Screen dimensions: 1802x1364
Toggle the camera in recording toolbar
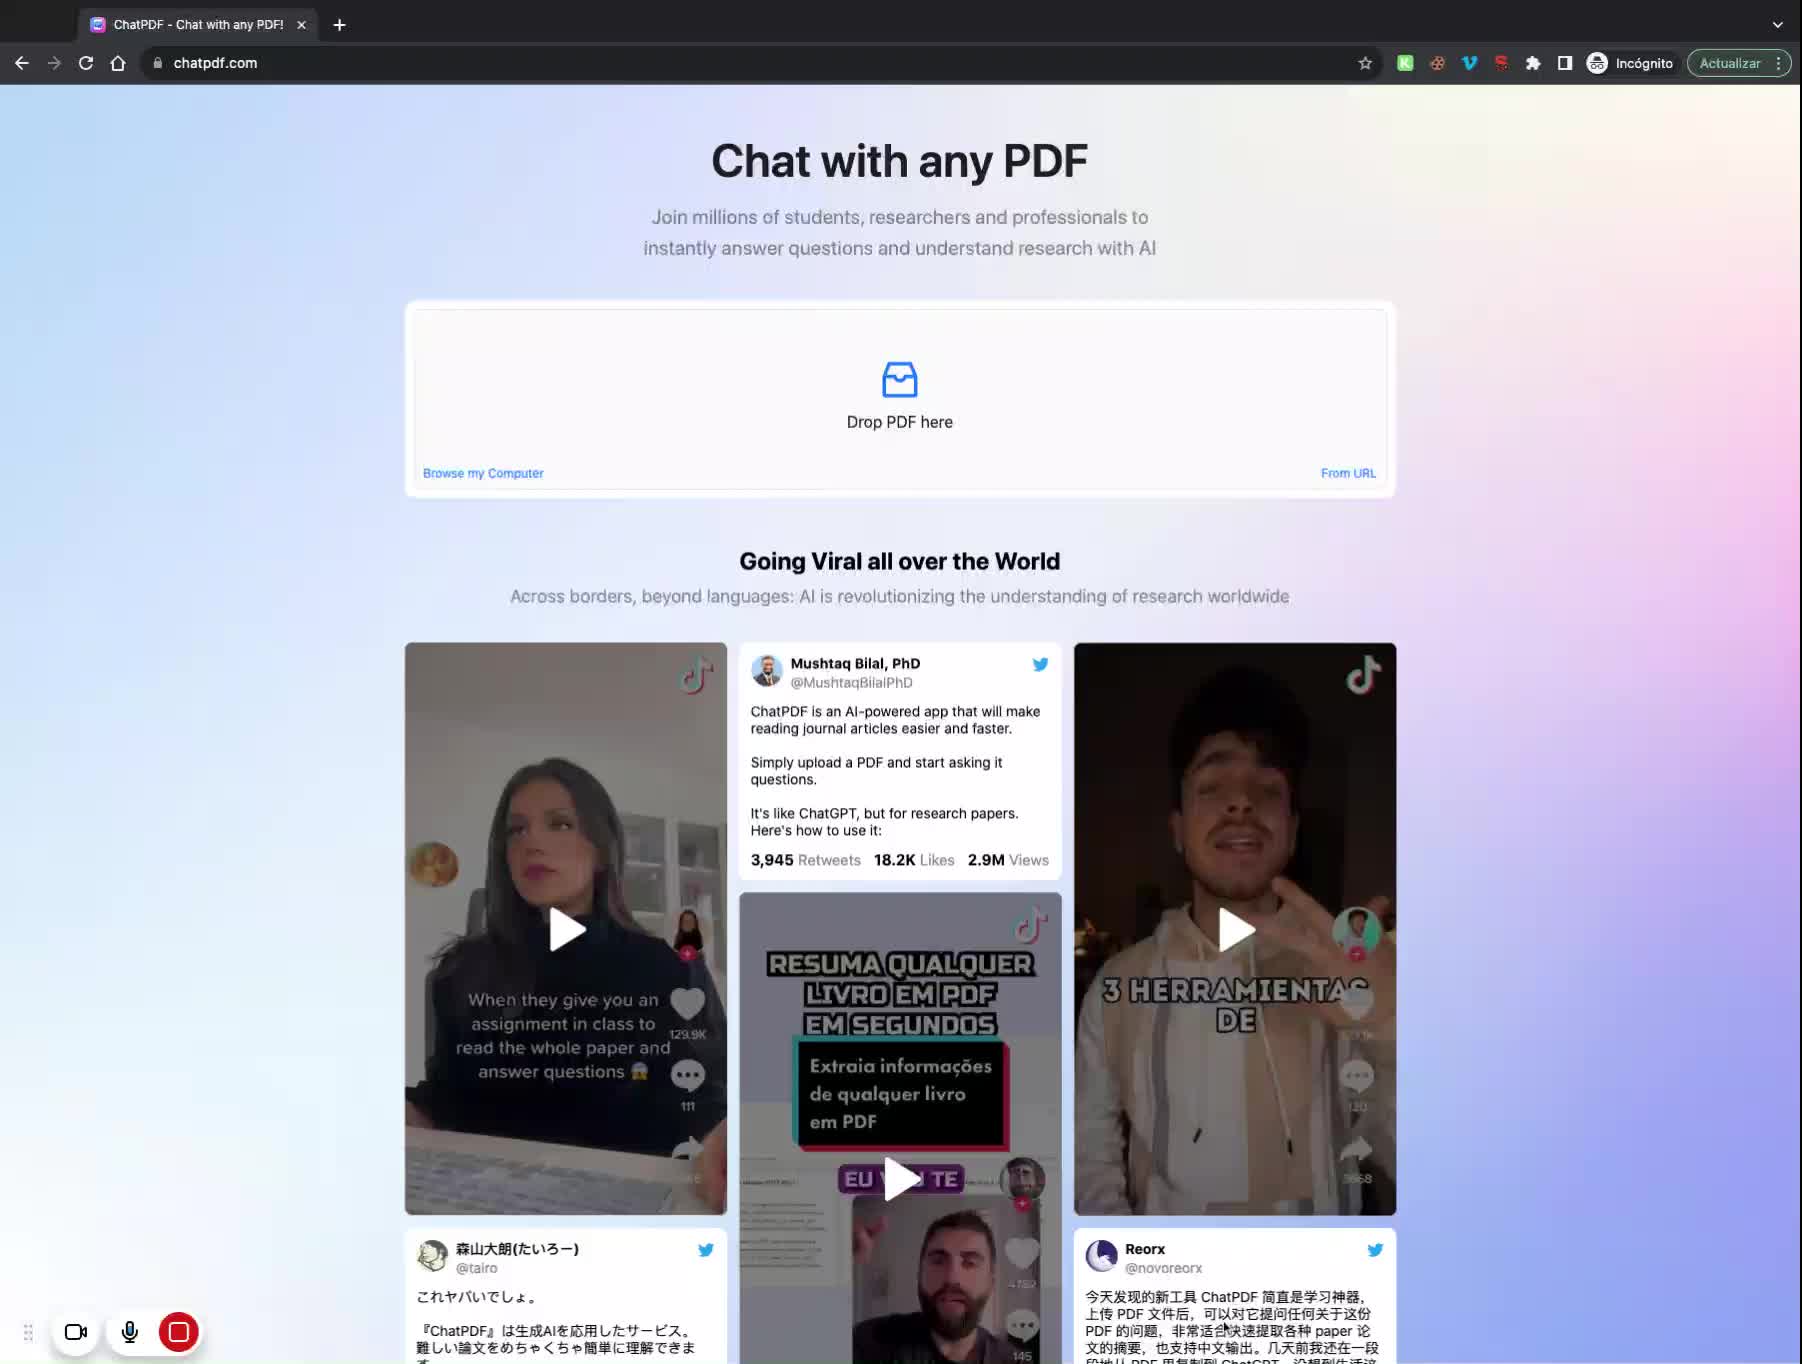[x=76, y=1332]
